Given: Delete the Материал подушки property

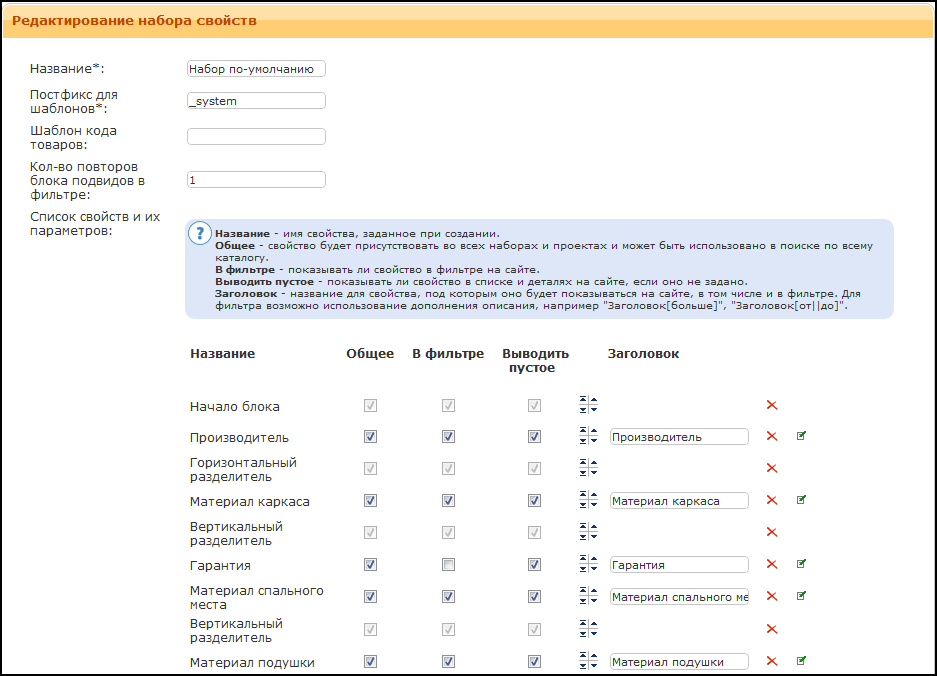Looking at the screenshot, I should pos(771,661).
